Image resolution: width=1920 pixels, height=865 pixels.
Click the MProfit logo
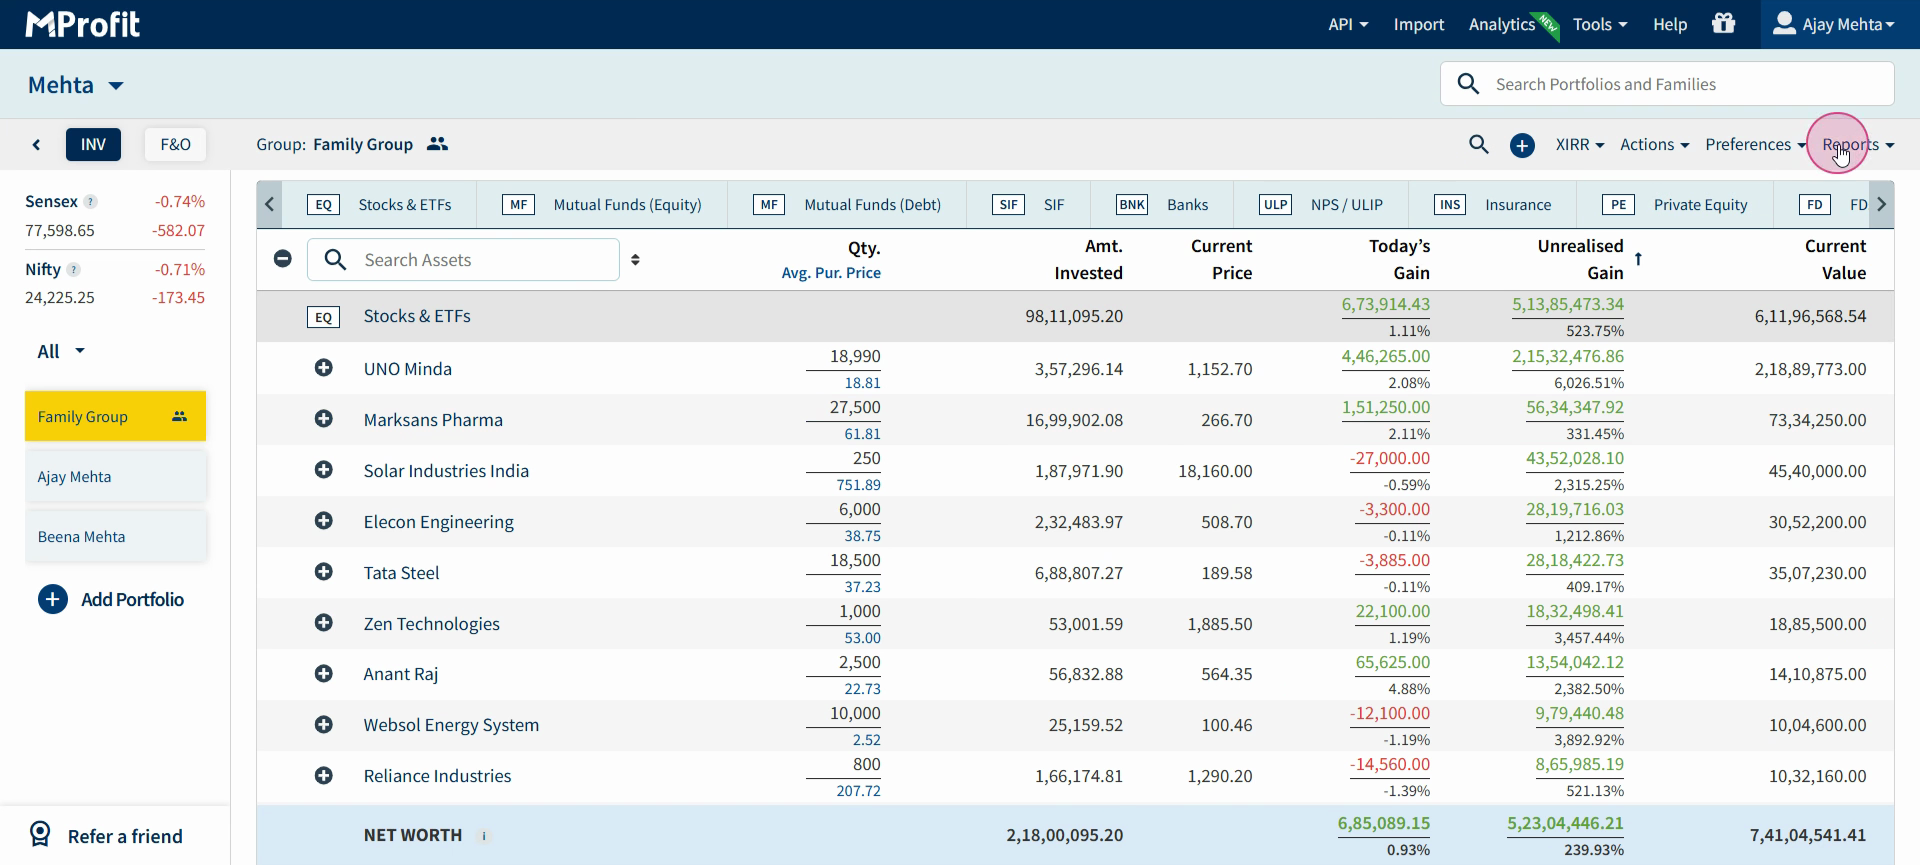(82, 24)
